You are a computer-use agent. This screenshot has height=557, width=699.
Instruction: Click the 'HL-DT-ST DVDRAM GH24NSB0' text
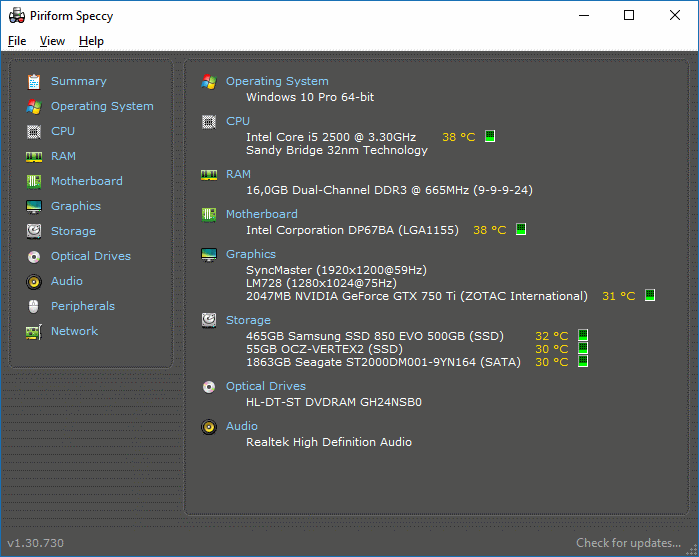click(334, 402)
